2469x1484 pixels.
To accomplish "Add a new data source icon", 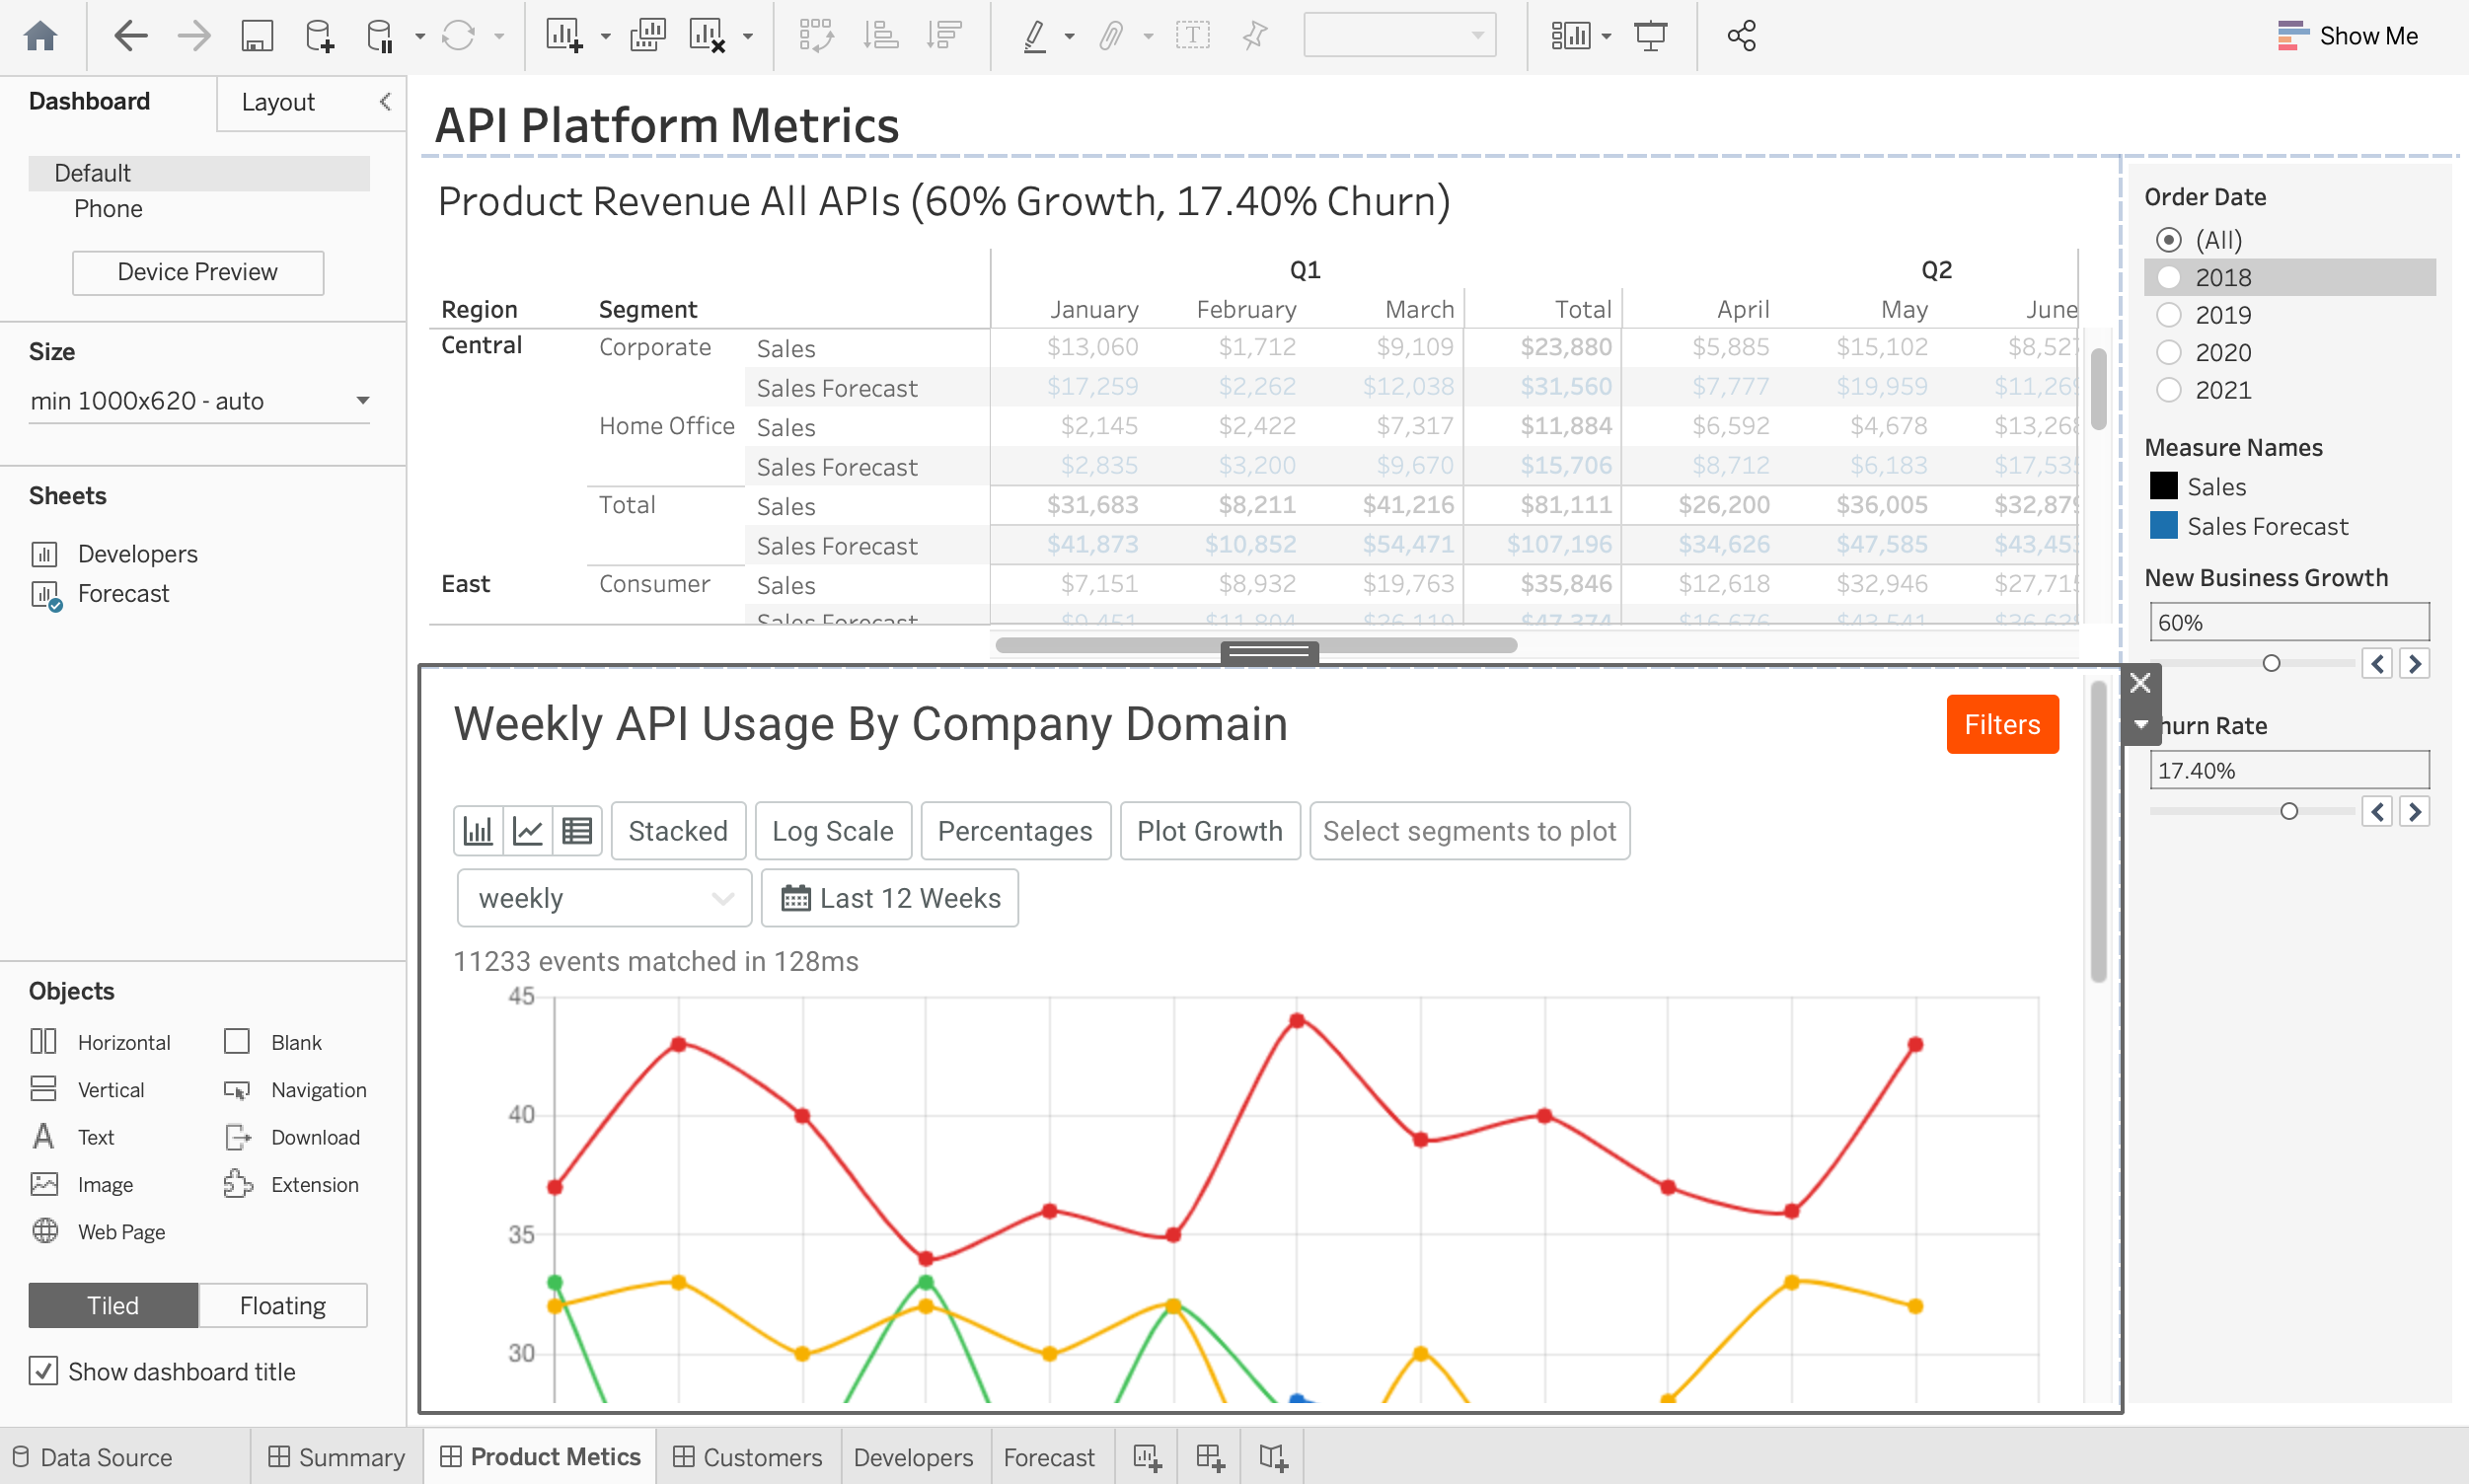I will tap(319, 36).
